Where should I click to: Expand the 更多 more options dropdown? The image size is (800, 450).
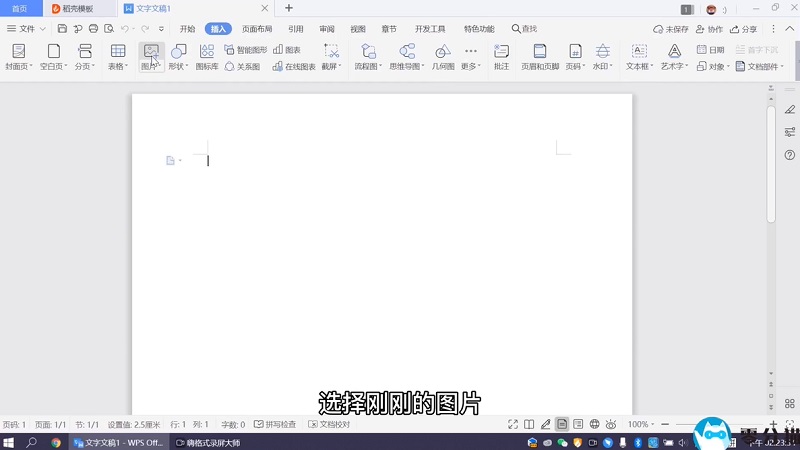click(471, 66)
